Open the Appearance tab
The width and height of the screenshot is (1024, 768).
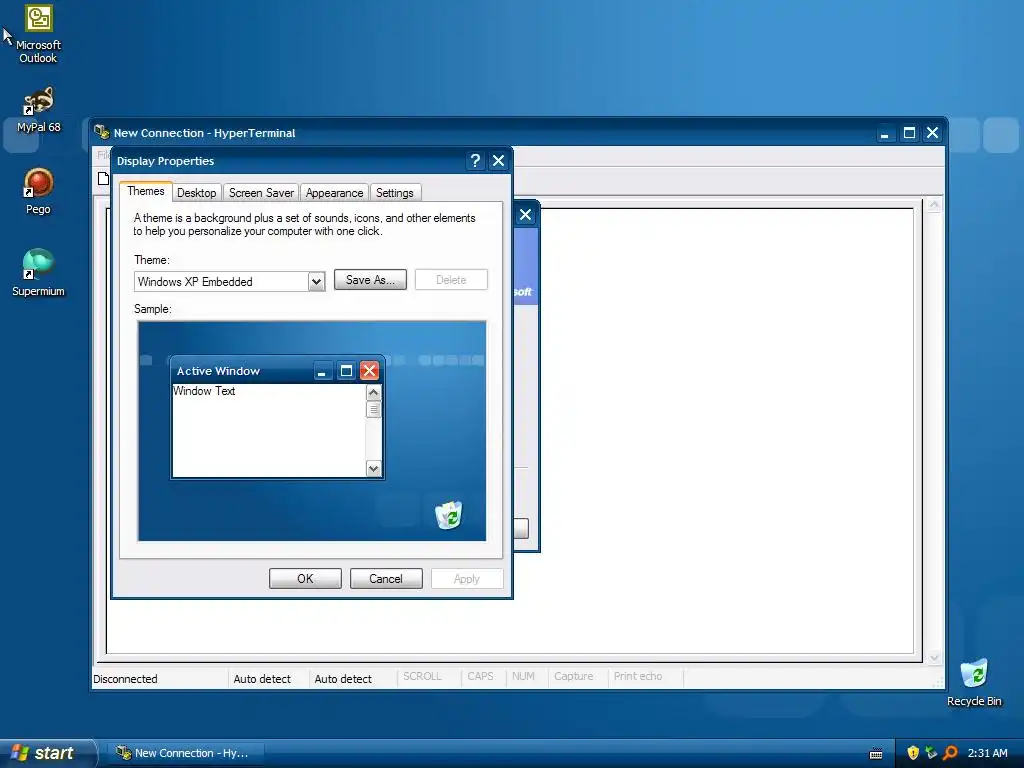point(334,193)
